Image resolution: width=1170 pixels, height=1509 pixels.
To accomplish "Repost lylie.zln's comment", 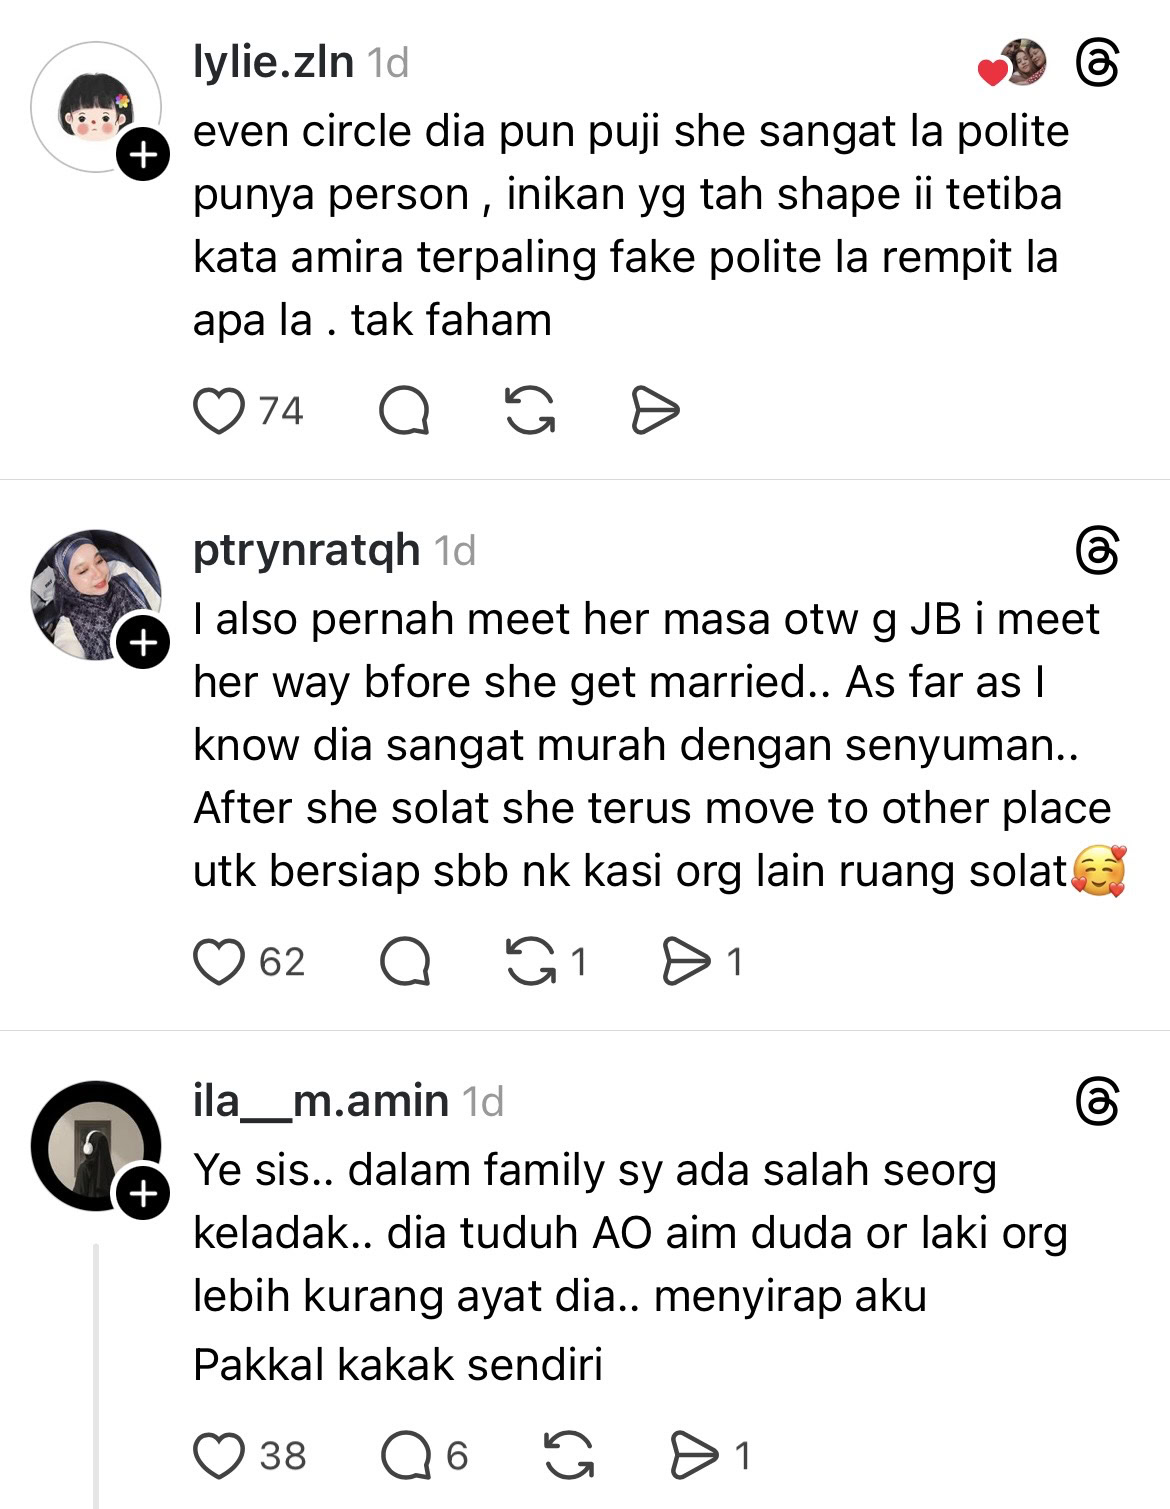I will 530,411.
